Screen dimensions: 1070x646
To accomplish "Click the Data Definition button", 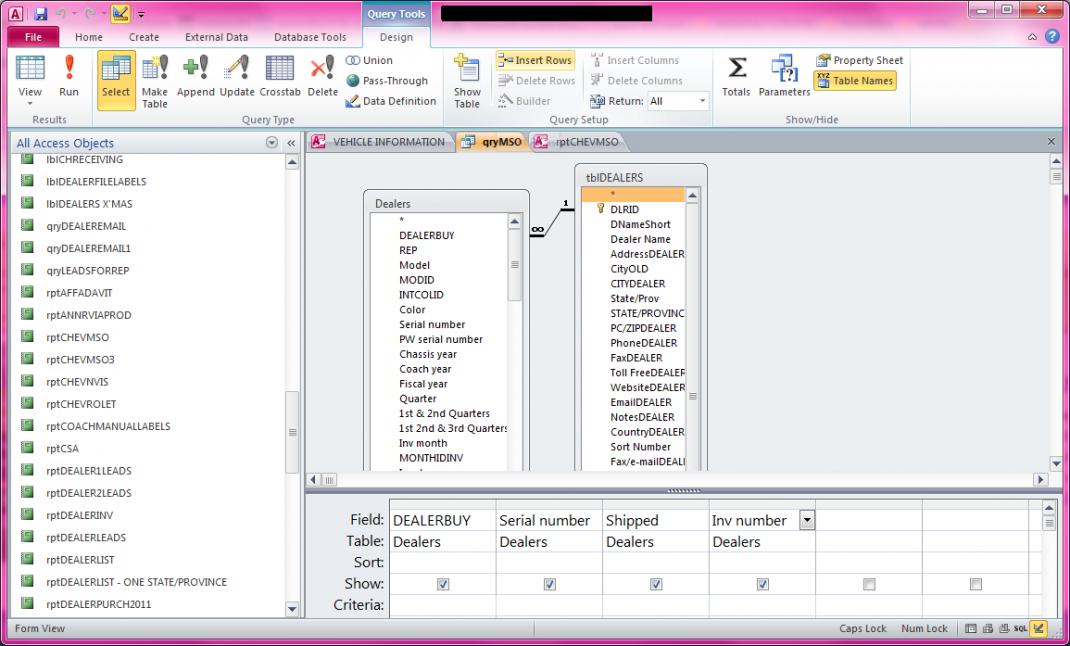I will tap(390, 101).
